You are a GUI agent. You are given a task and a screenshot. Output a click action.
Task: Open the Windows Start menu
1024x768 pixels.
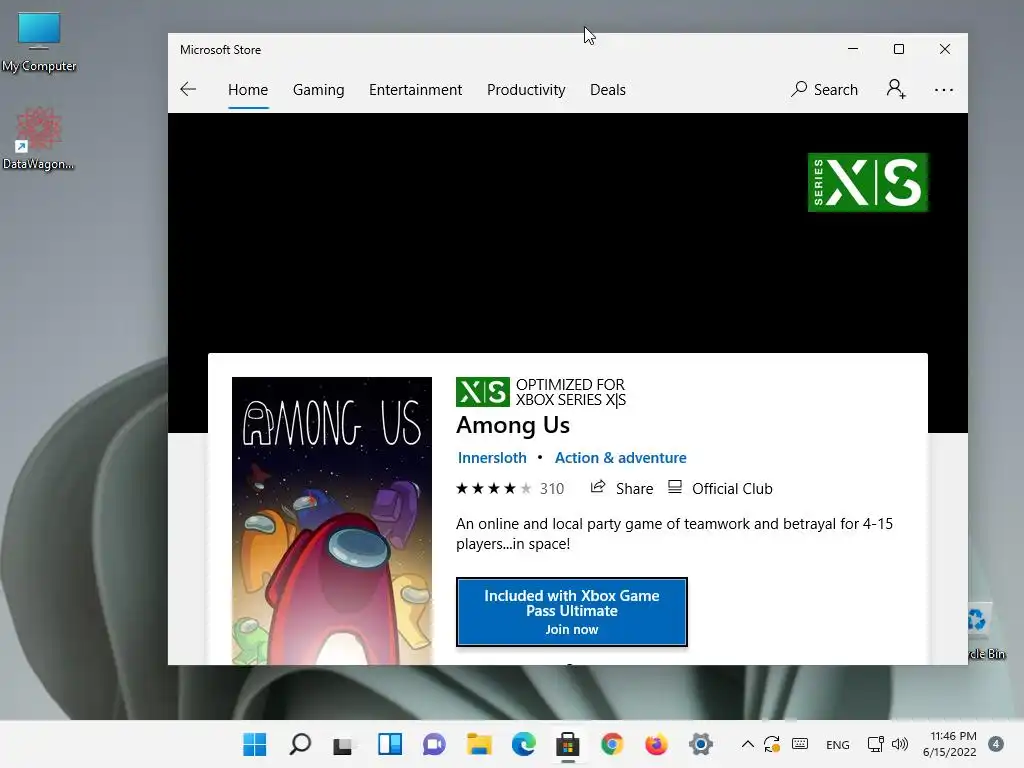[255, 744]
